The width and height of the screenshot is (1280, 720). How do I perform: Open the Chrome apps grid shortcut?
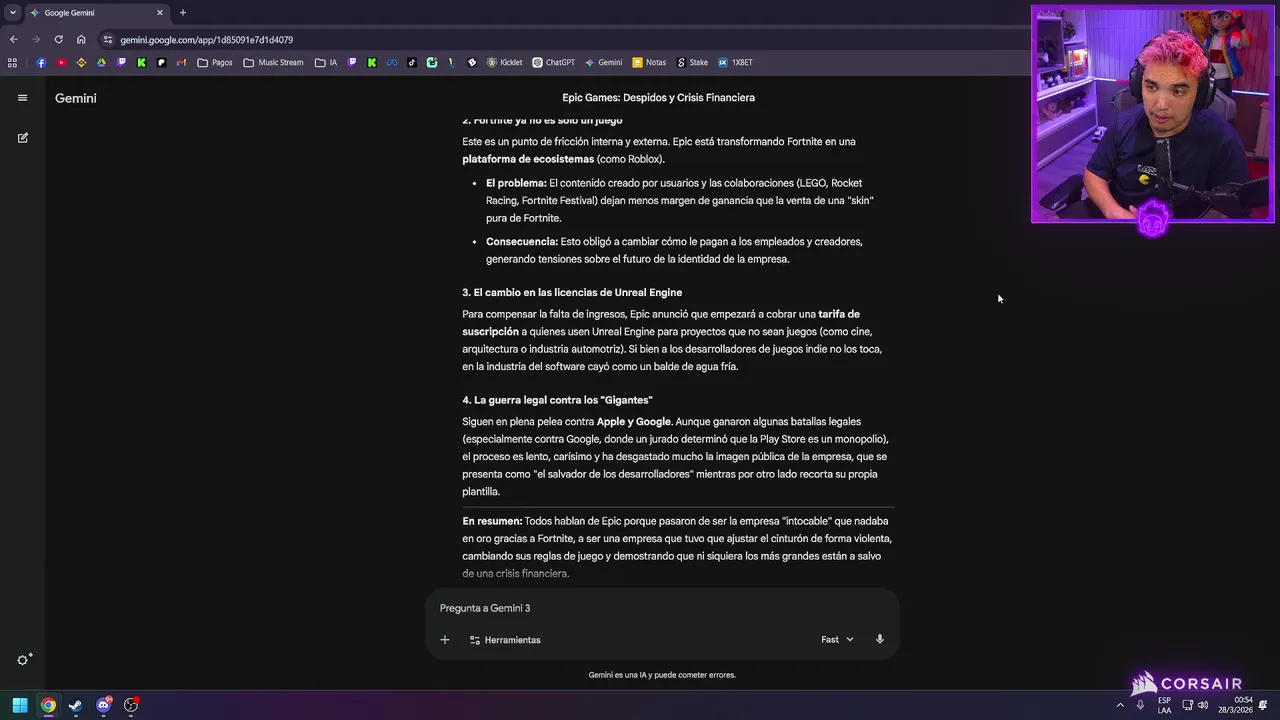tap(12, 62)
